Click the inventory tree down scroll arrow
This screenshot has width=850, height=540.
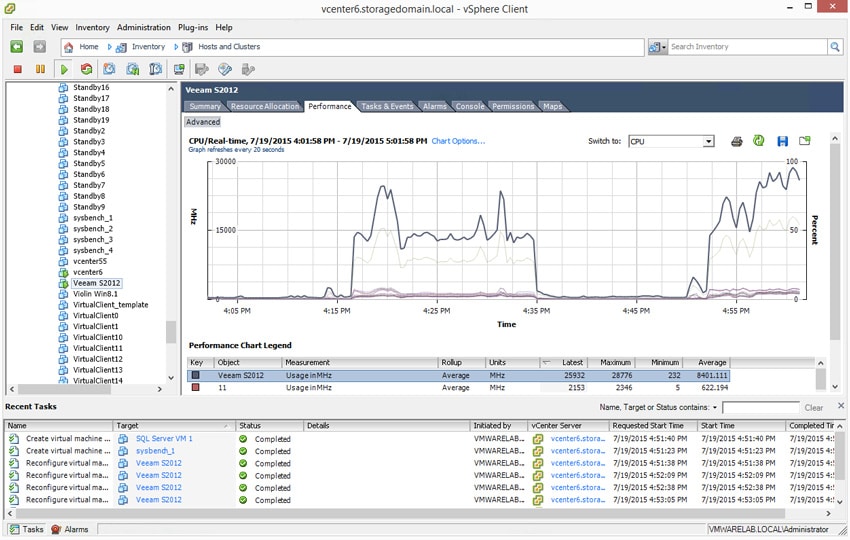[x=171, y=378]
